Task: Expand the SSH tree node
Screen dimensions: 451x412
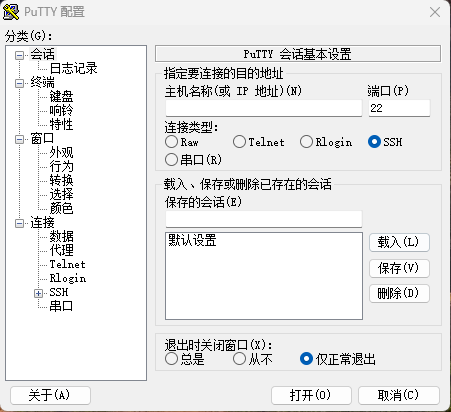Action: 38,293
